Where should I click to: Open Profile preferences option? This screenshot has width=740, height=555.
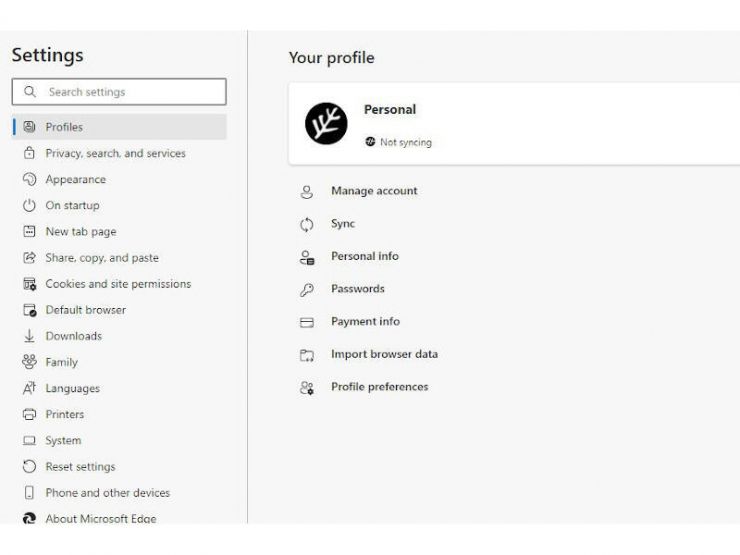coord(379,387)
